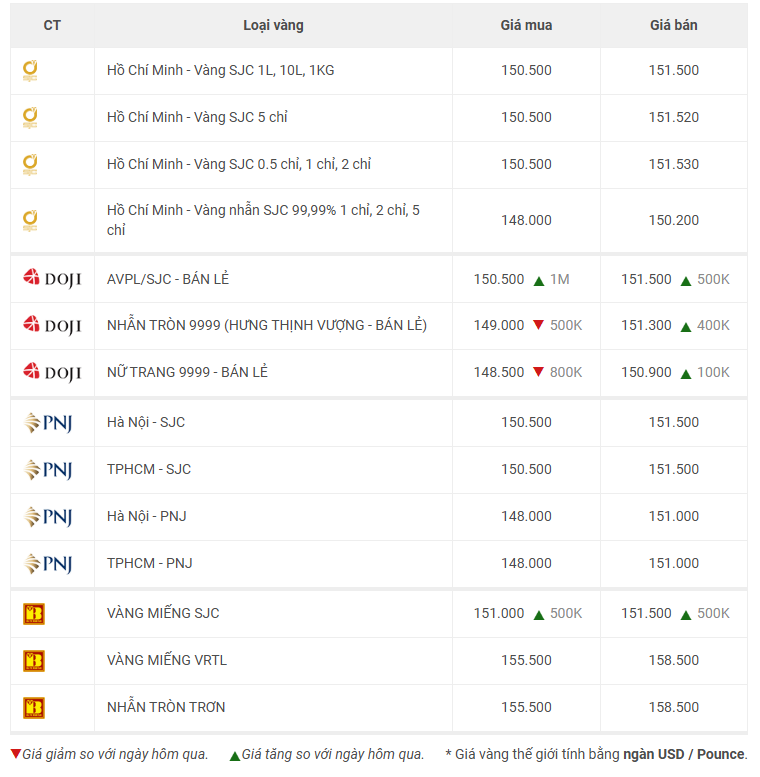Click the "Loại vàng" column header
Viewport: 760px width, 777px height.
tap(273, 25)
